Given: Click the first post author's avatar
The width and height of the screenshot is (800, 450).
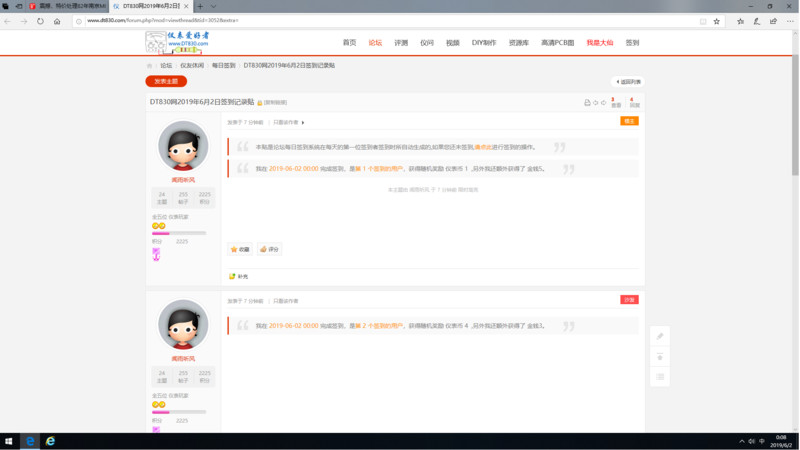Looking at the screenshot, I should click(183, 146).
